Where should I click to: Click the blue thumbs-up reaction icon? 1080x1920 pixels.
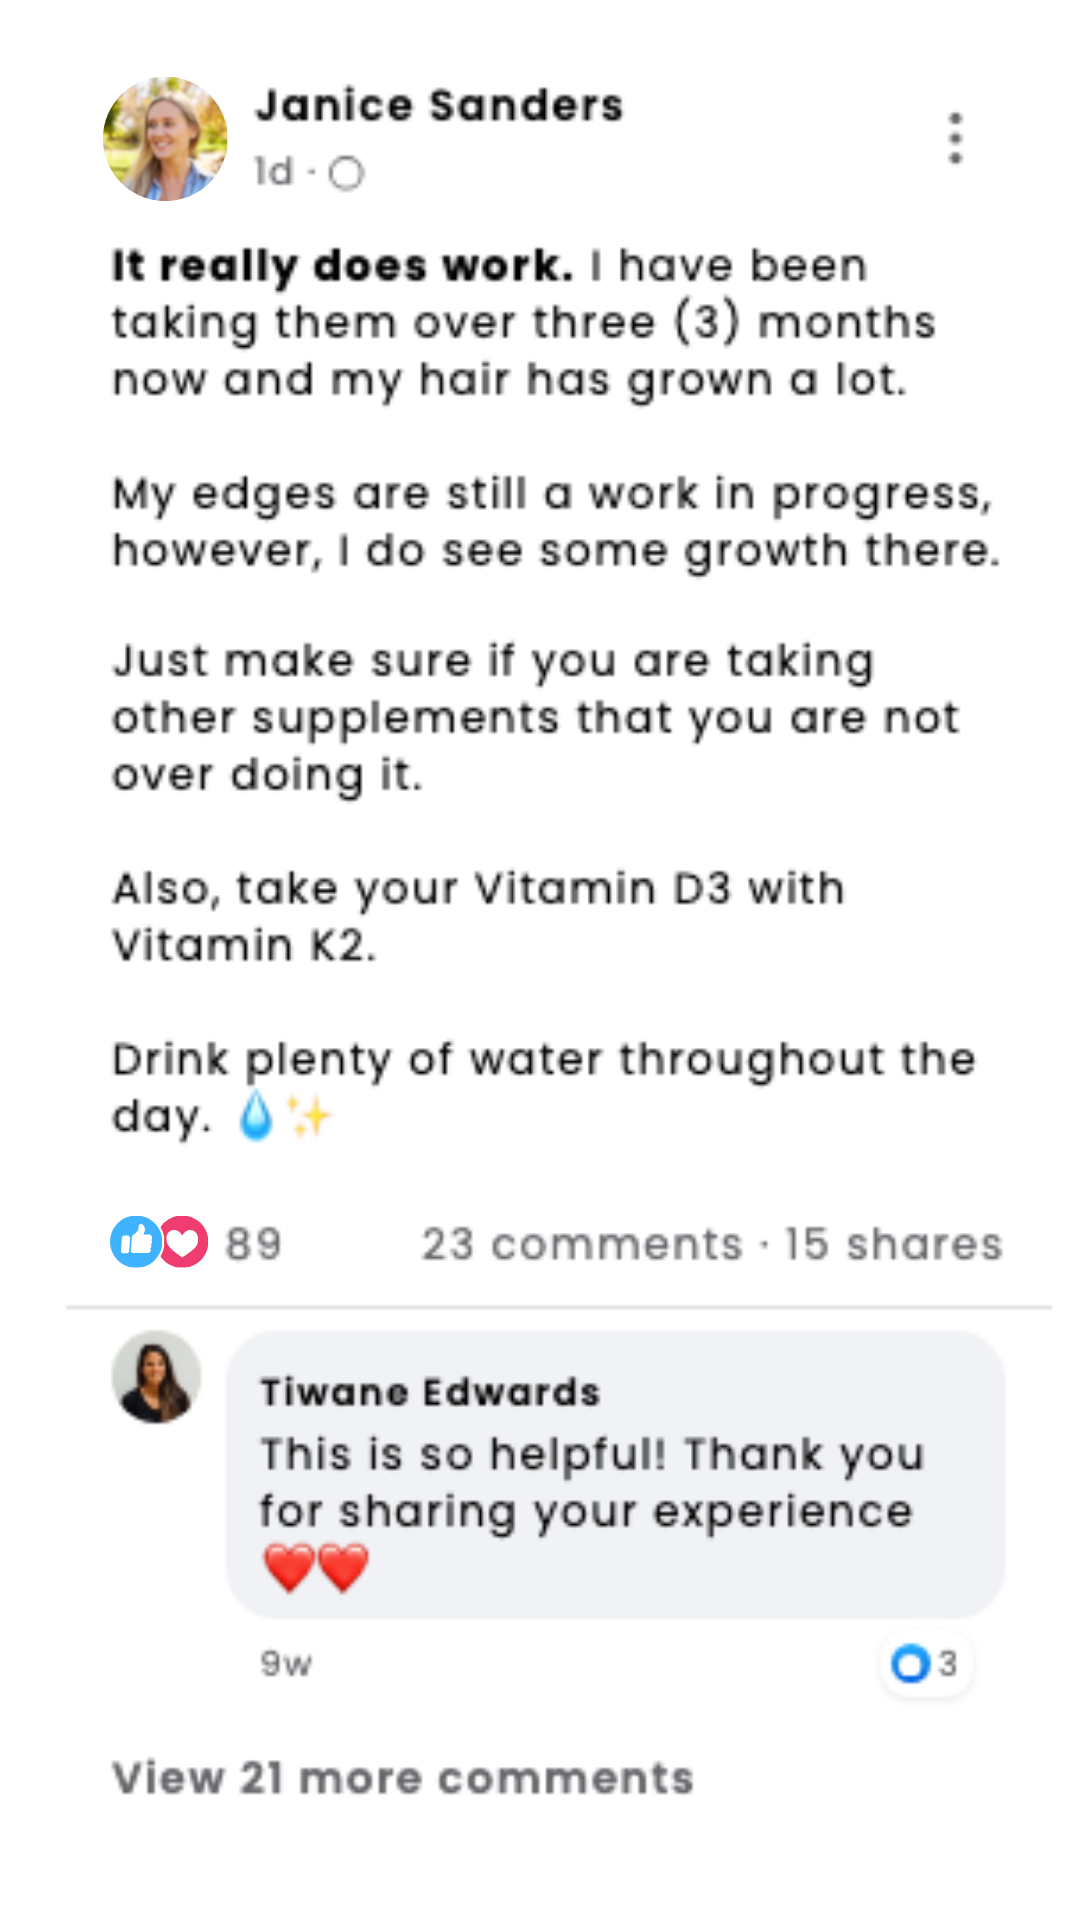click(135, 1242)
